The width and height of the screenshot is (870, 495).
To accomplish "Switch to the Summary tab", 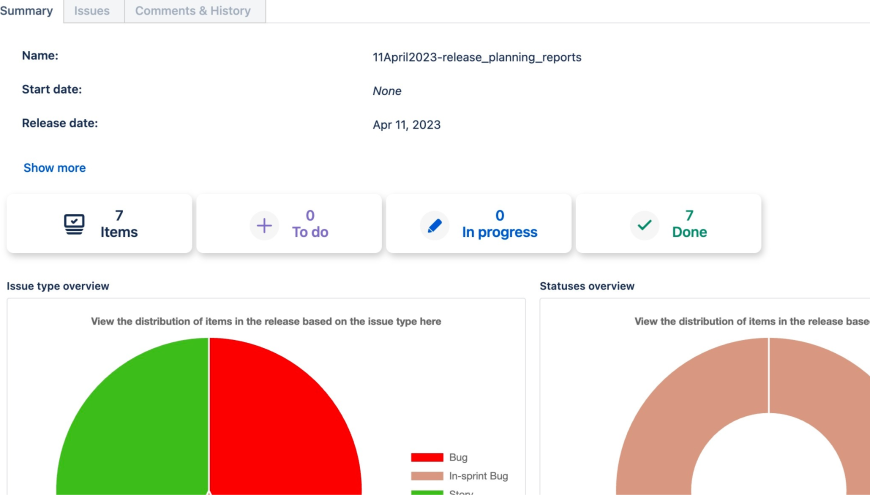I will click(27, 11).
